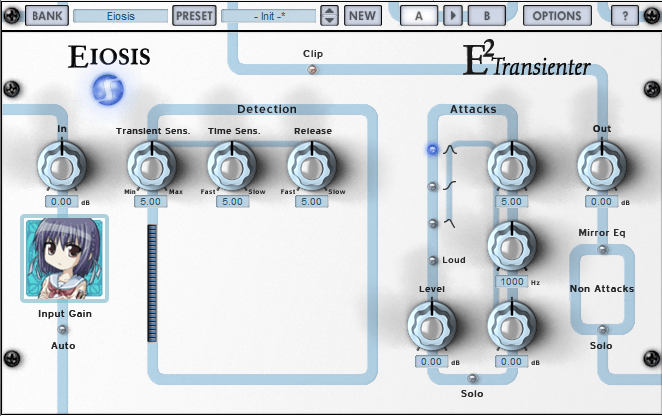Viewport: 662px width, 416px height.
Task: Click the Time Sens. value field
Action: click(232, 202)
